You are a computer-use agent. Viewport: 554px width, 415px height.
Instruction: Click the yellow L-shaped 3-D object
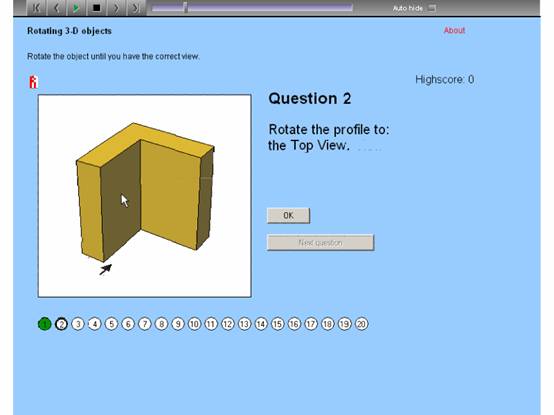(145, 192)
